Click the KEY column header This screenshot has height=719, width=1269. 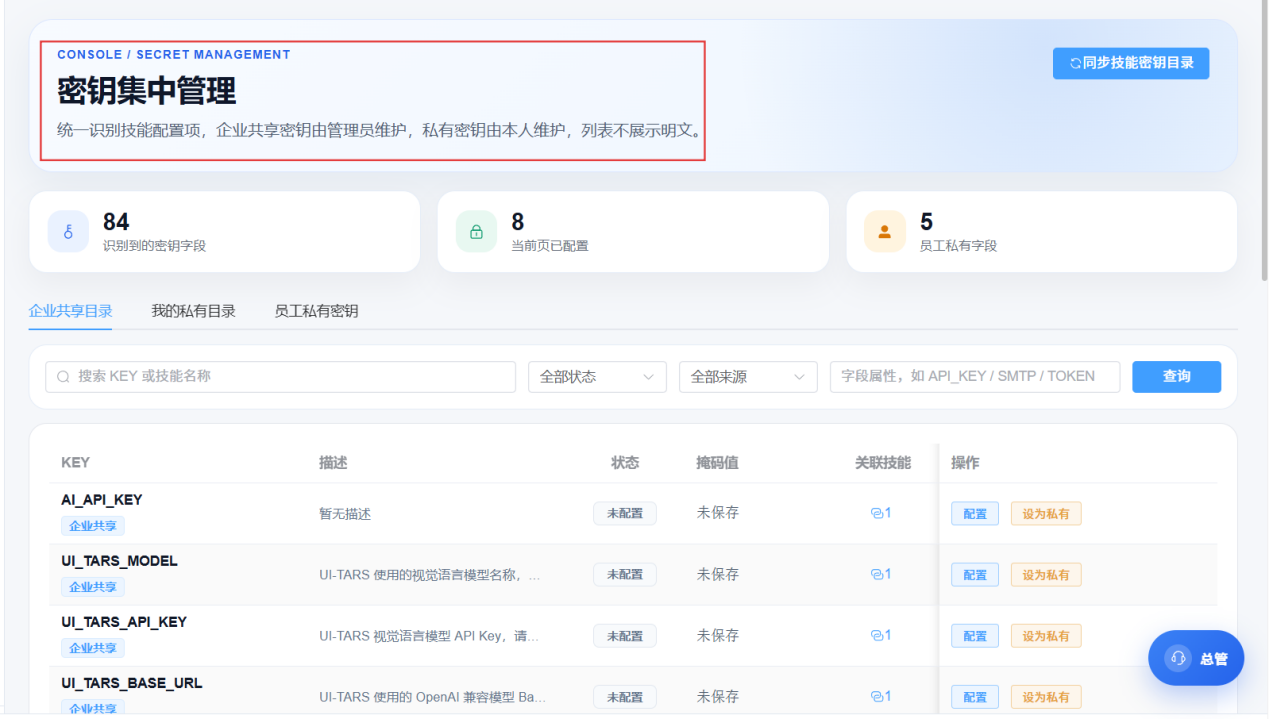75,463
